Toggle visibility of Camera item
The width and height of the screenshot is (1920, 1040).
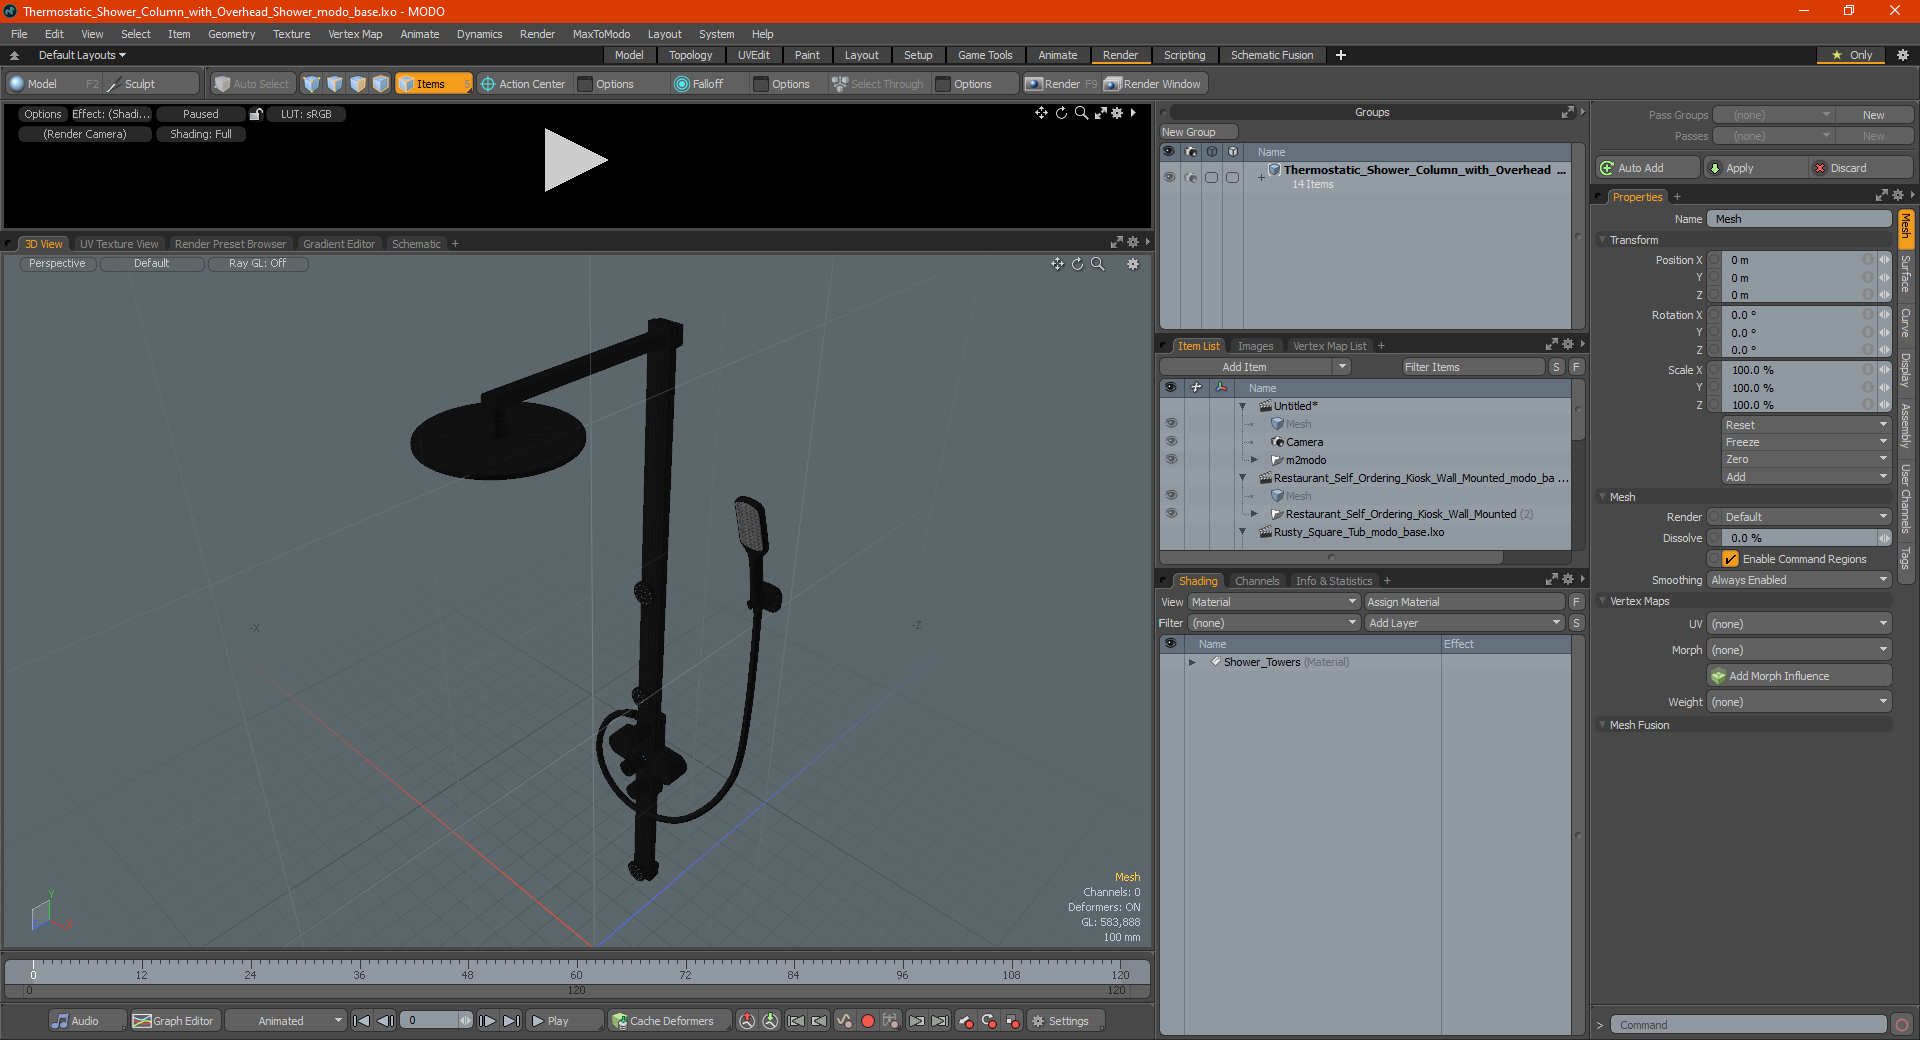[1171, 442]
